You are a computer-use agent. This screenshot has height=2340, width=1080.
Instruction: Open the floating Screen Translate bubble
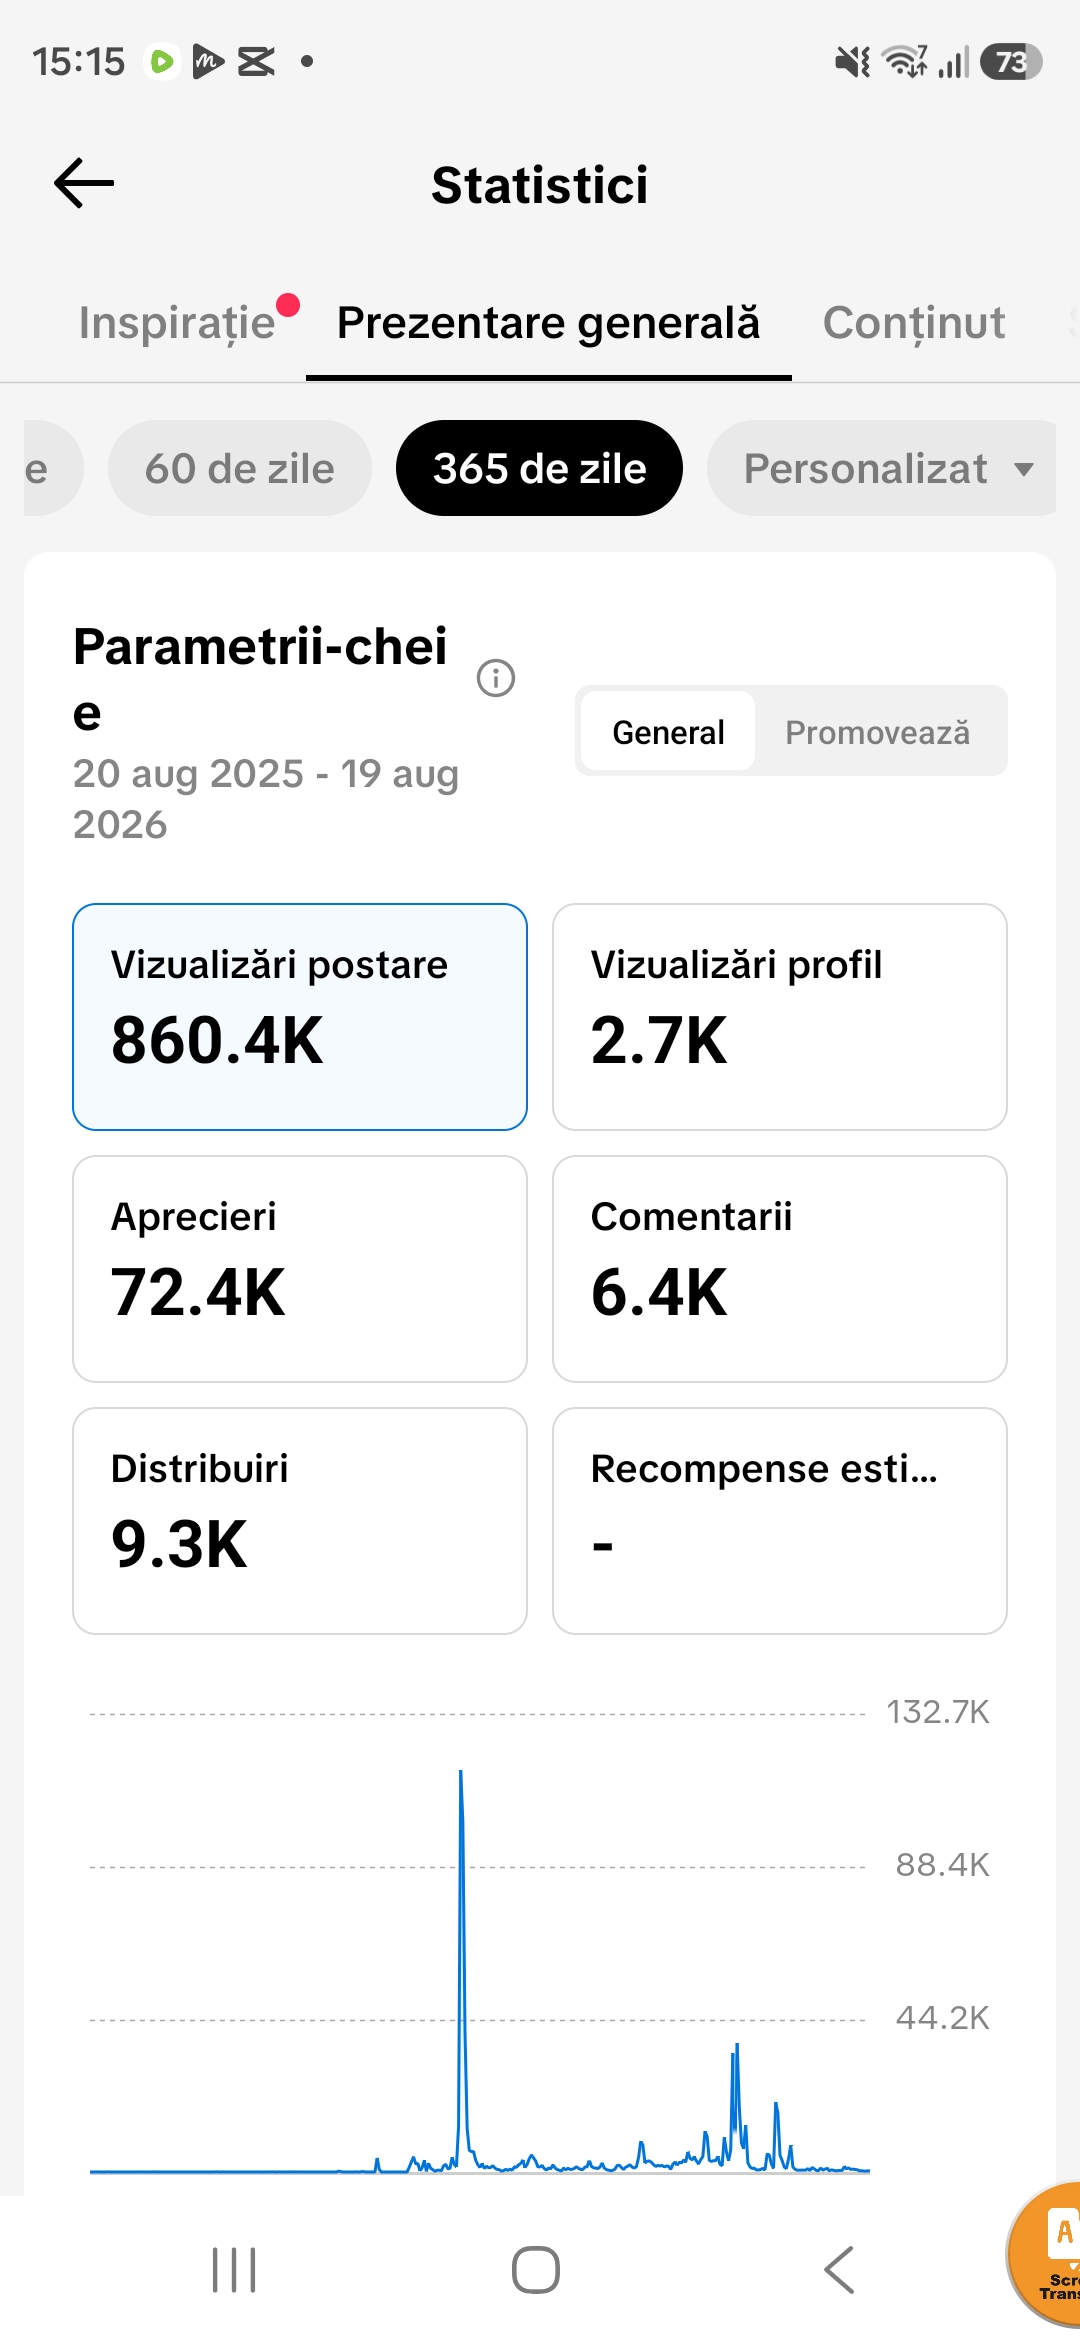point(1044,2256)
